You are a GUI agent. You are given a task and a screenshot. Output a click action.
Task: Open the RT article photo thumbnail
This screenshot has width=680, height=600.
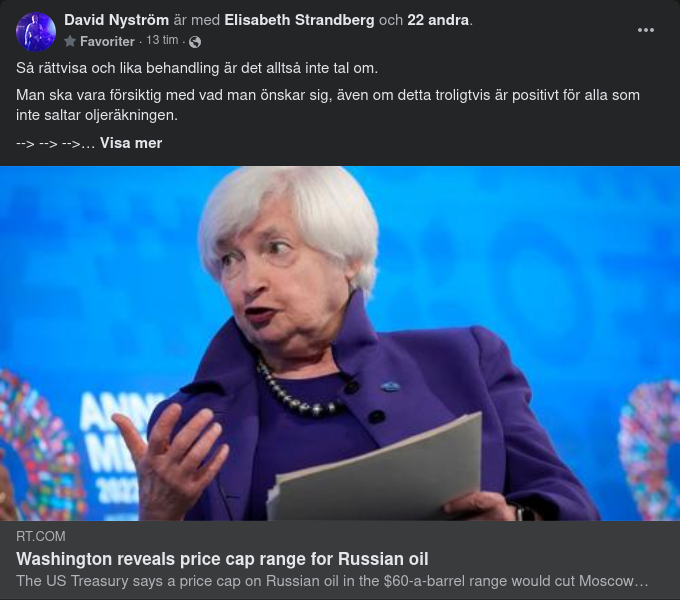coord(340,343)
